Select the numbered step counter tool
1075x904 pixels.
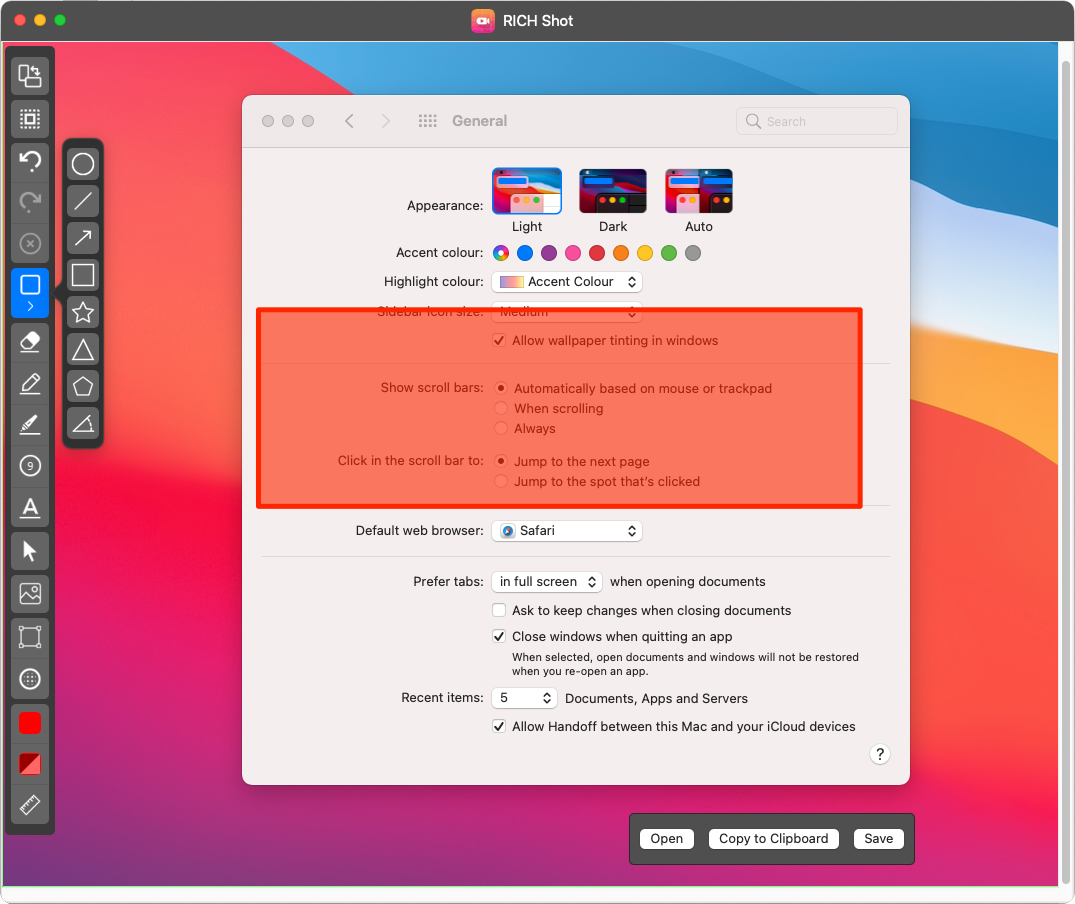tap(29, 466)
